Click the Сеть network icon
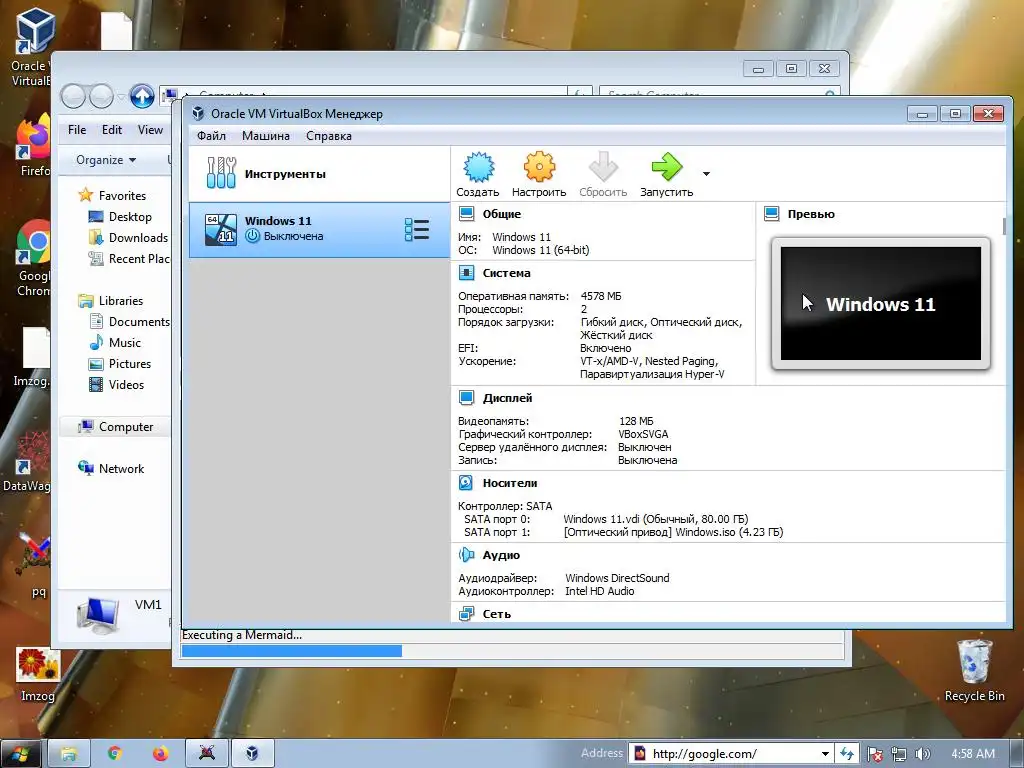1024x768 pixels. [x=466, y=613]
